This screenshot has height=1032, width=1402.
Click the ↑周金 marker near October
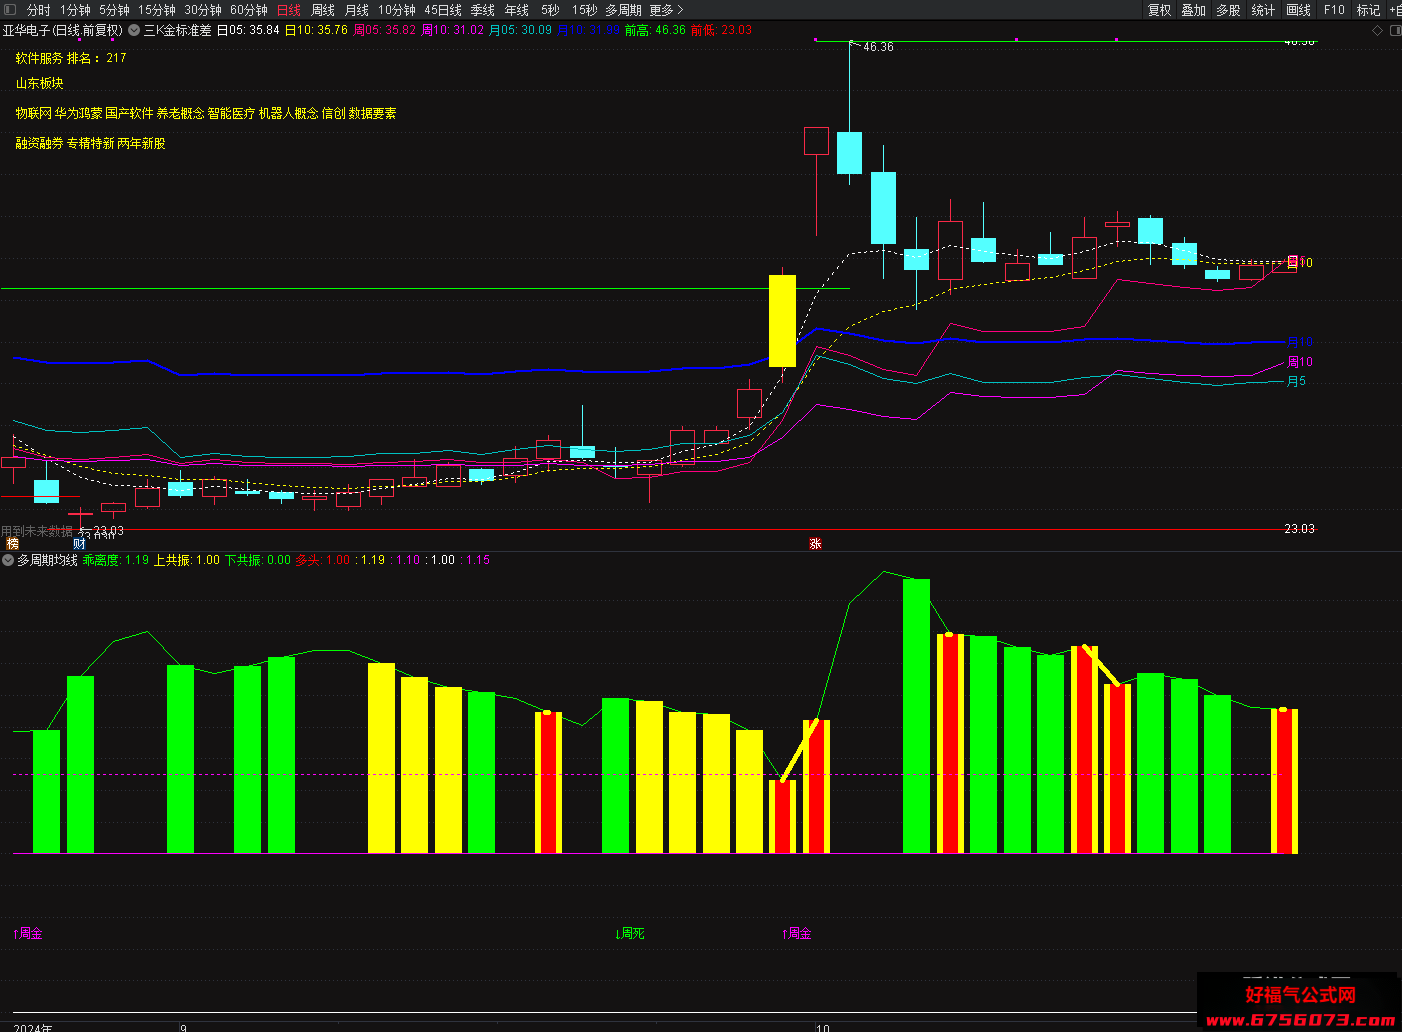797,934
